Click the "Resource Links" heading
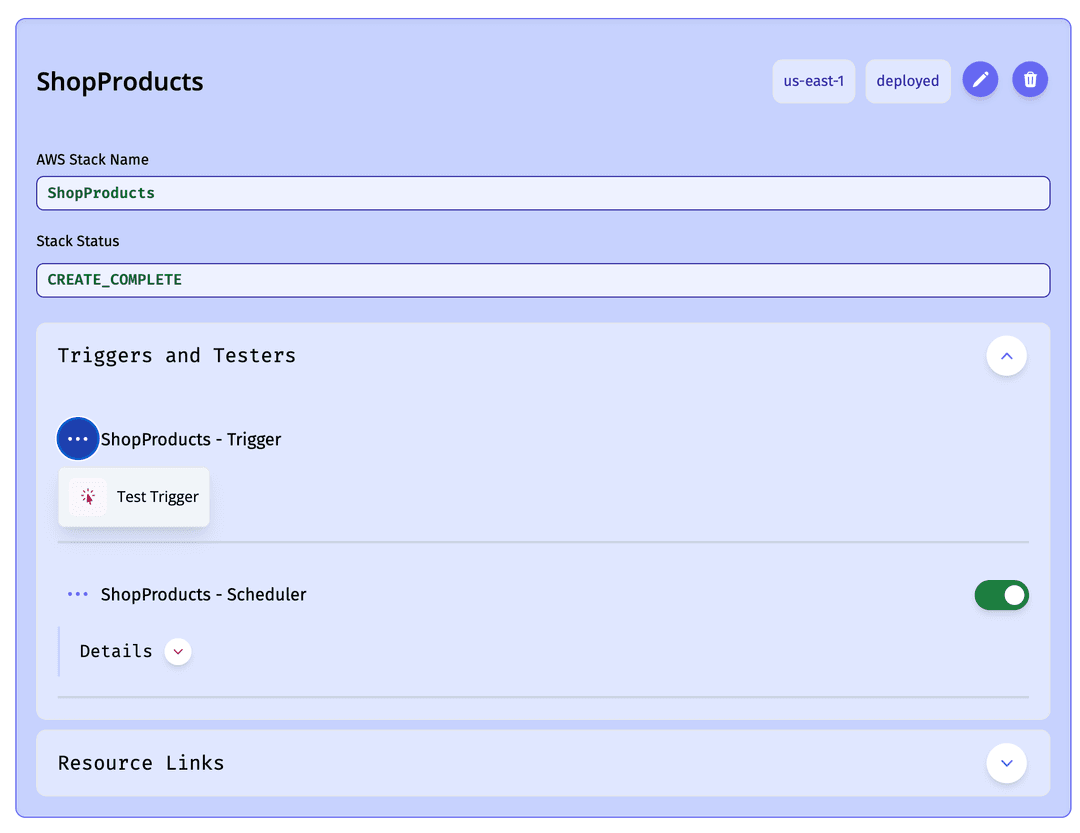Viewport: 1080px width, 833px height. [141, 763]
